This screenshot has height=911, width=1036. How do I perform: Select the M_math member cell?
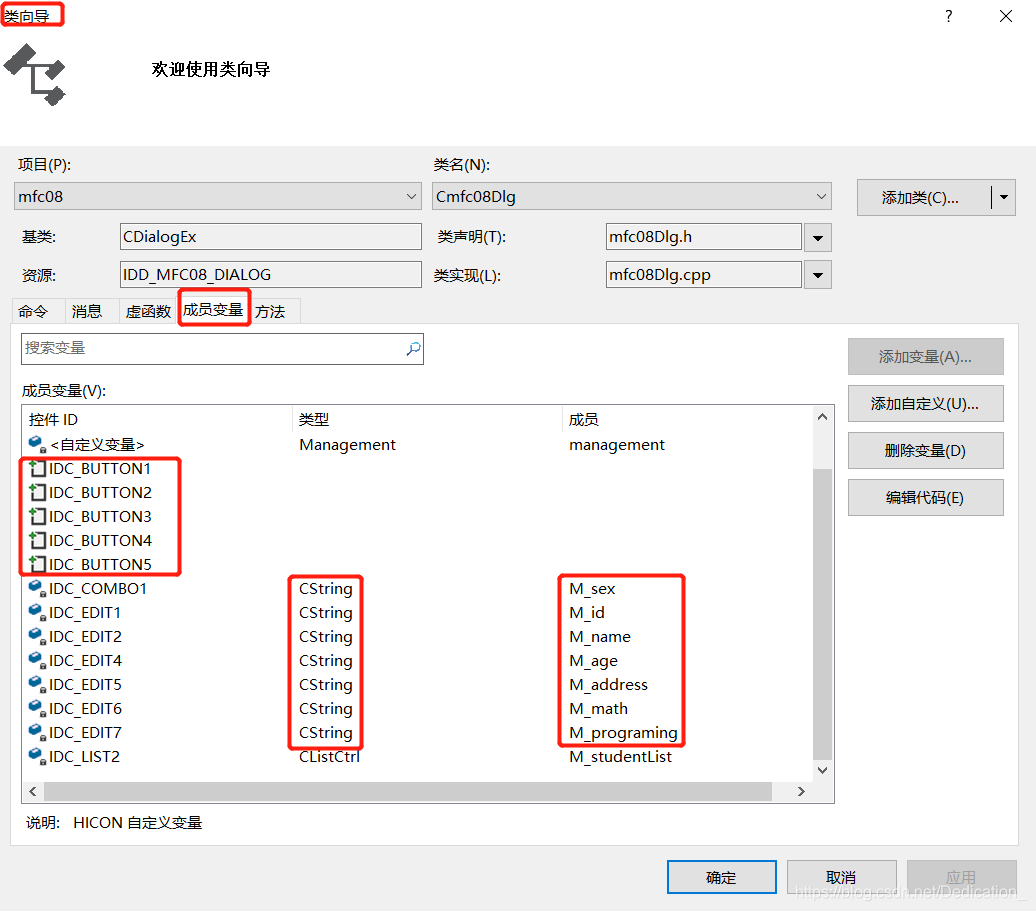point(599,708)
